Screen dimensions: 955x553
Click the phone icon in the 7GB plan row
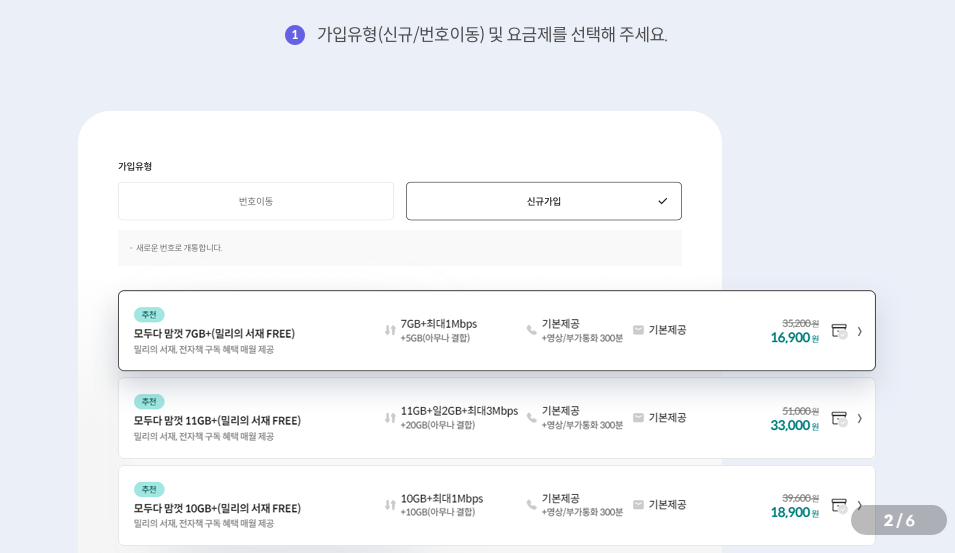coord(532,330)
